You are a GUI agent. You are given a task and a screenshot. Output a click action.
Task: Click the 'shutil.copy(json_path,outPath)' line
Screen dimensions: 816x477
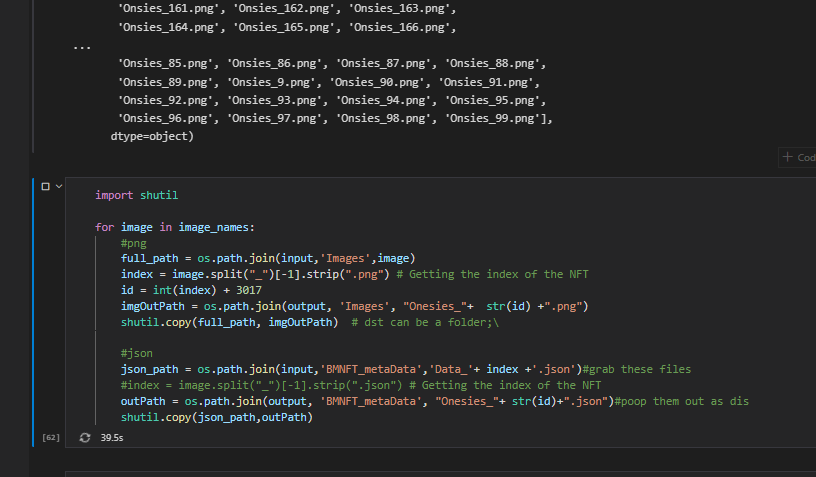pos(216,417)
